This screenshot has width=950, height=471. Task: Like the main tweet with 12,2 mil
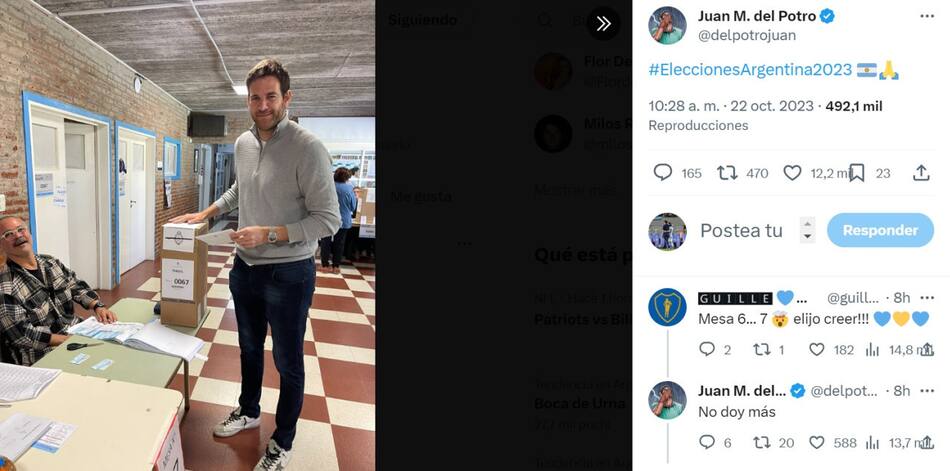792,173
